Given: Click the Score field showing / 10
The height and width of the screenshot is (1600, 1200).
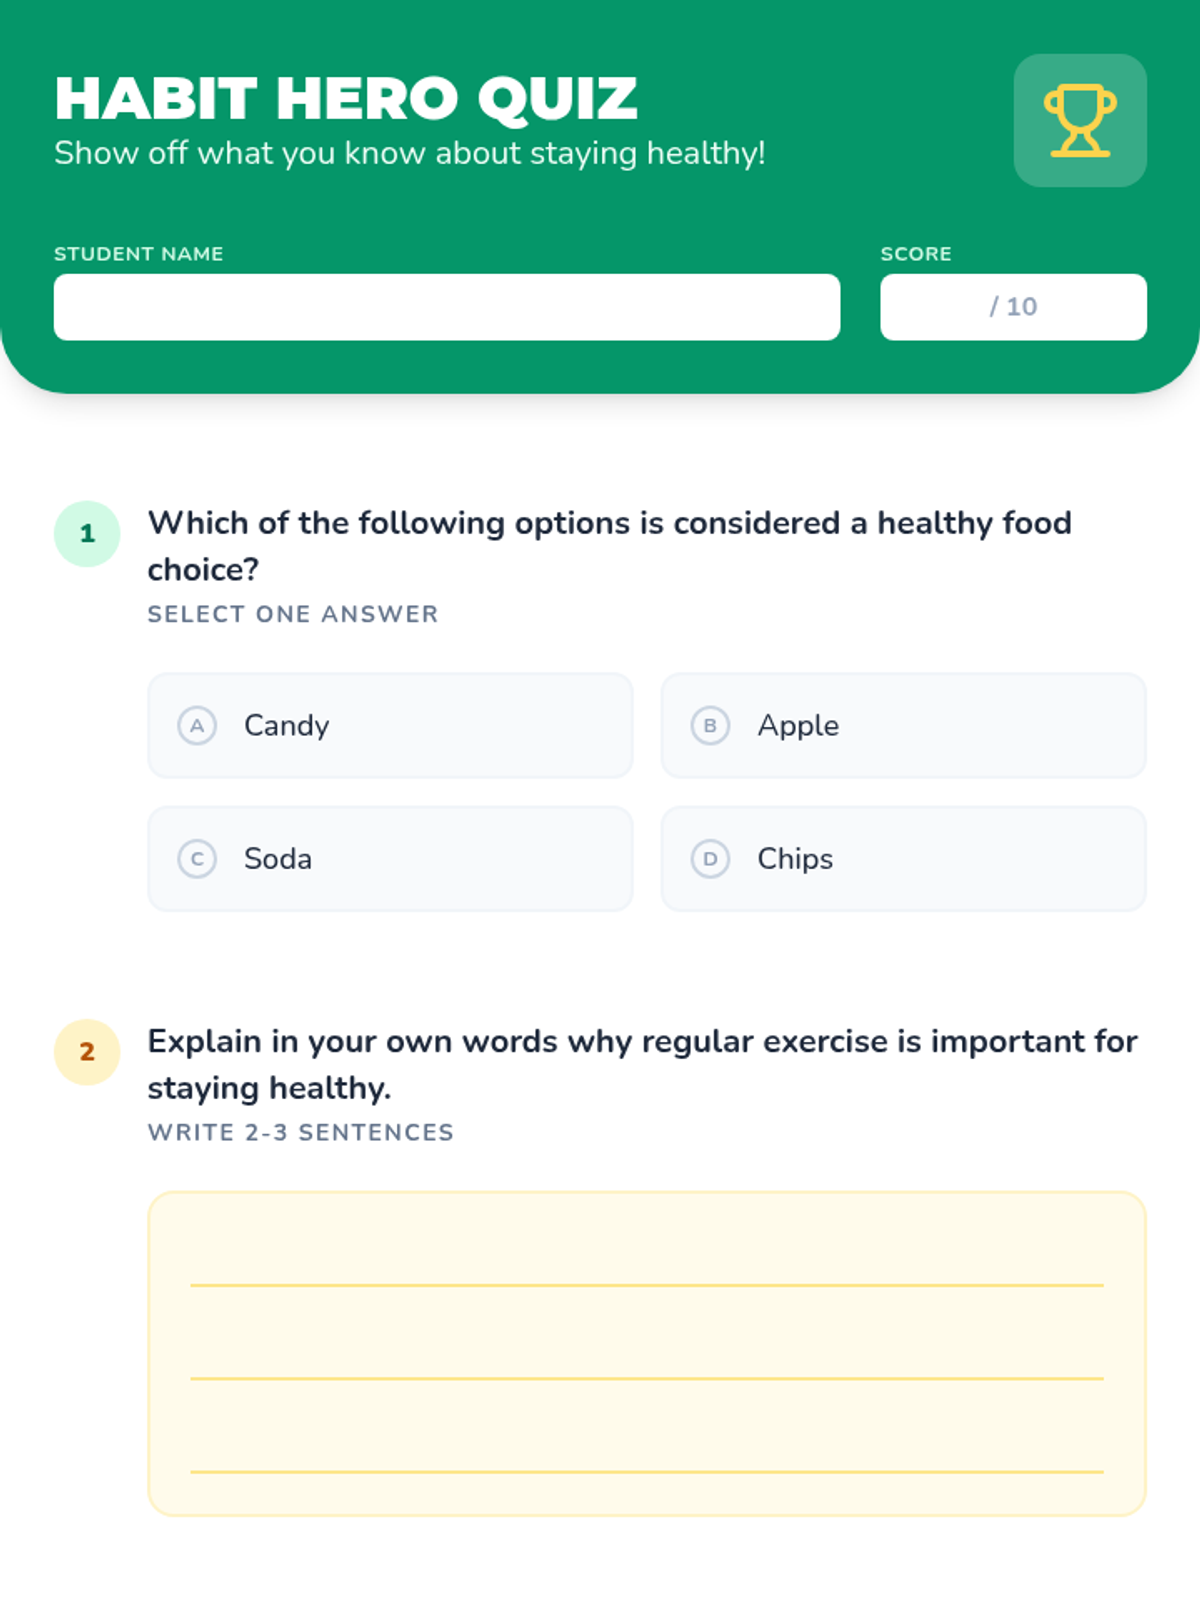Looking at the screenshot, I should [1013, 307].
